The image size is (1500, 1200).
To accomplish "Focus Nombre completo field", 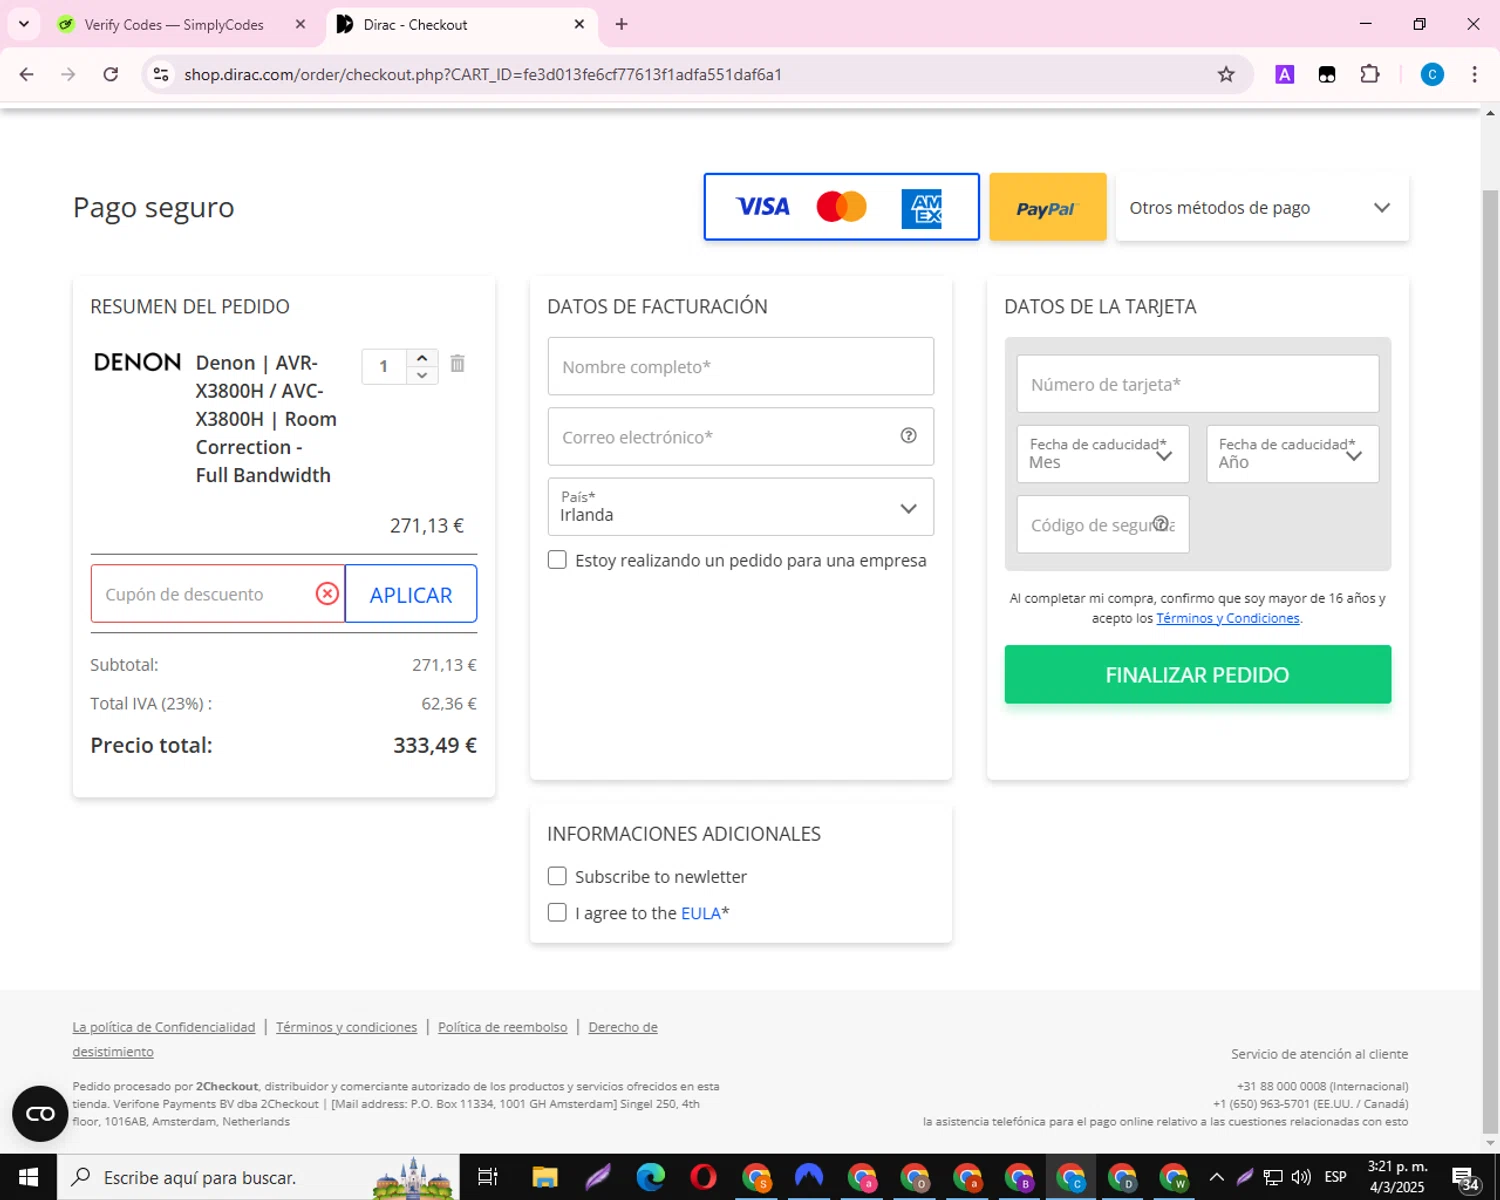I will coord(740,366).
